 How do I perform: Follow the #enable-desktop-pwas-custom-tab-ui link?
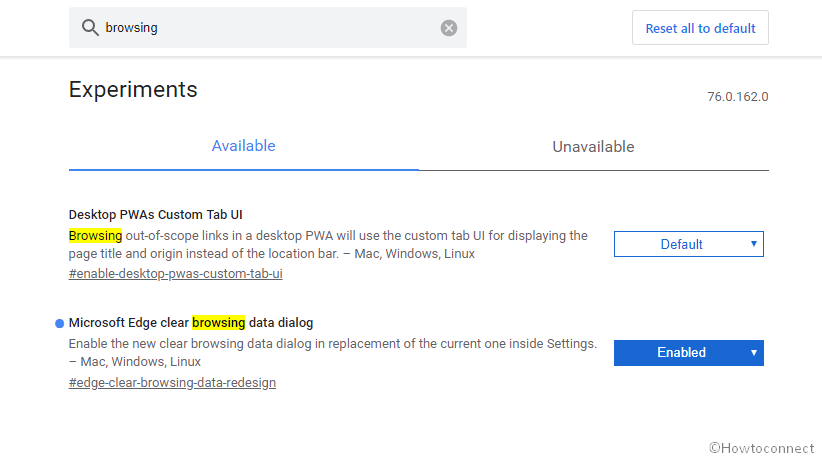click(x=176, y=274)
